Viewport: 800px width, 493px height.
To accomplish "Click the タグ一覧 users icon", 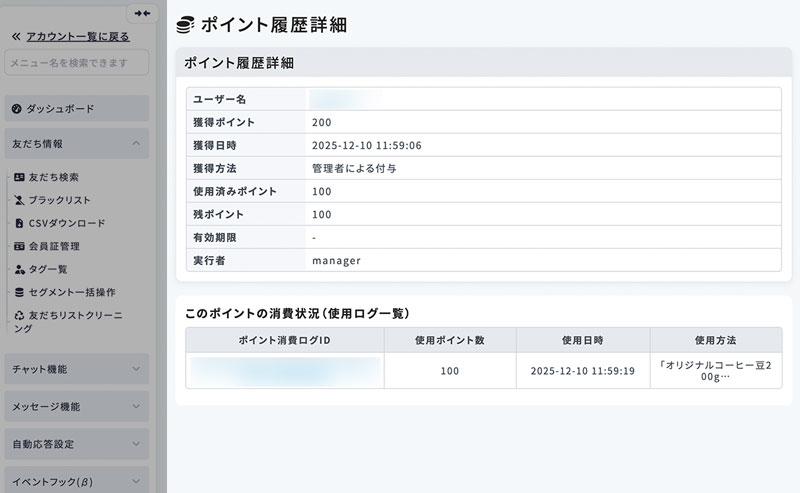I will [19, 269].
